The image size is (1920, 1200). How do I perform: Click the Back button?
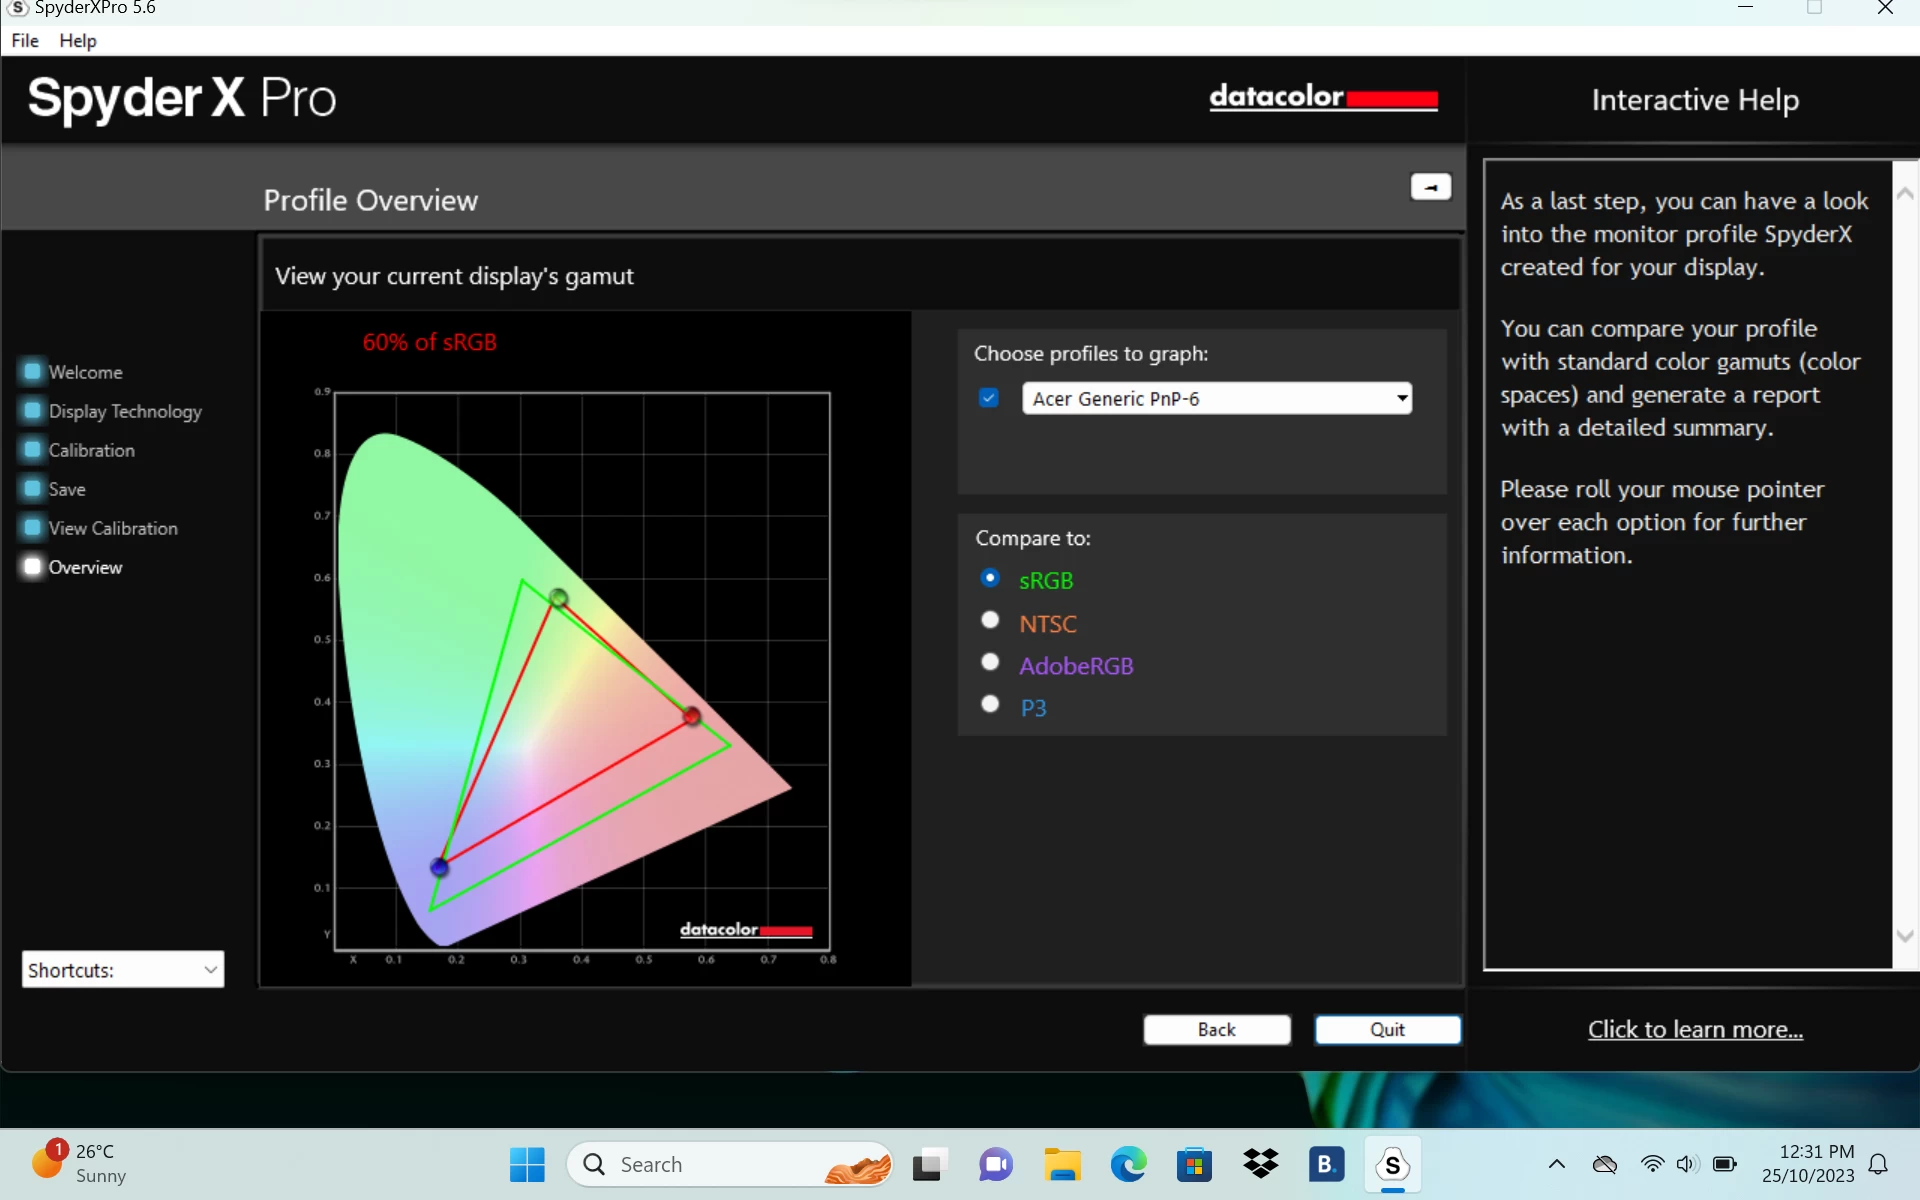[1216, 1030]
